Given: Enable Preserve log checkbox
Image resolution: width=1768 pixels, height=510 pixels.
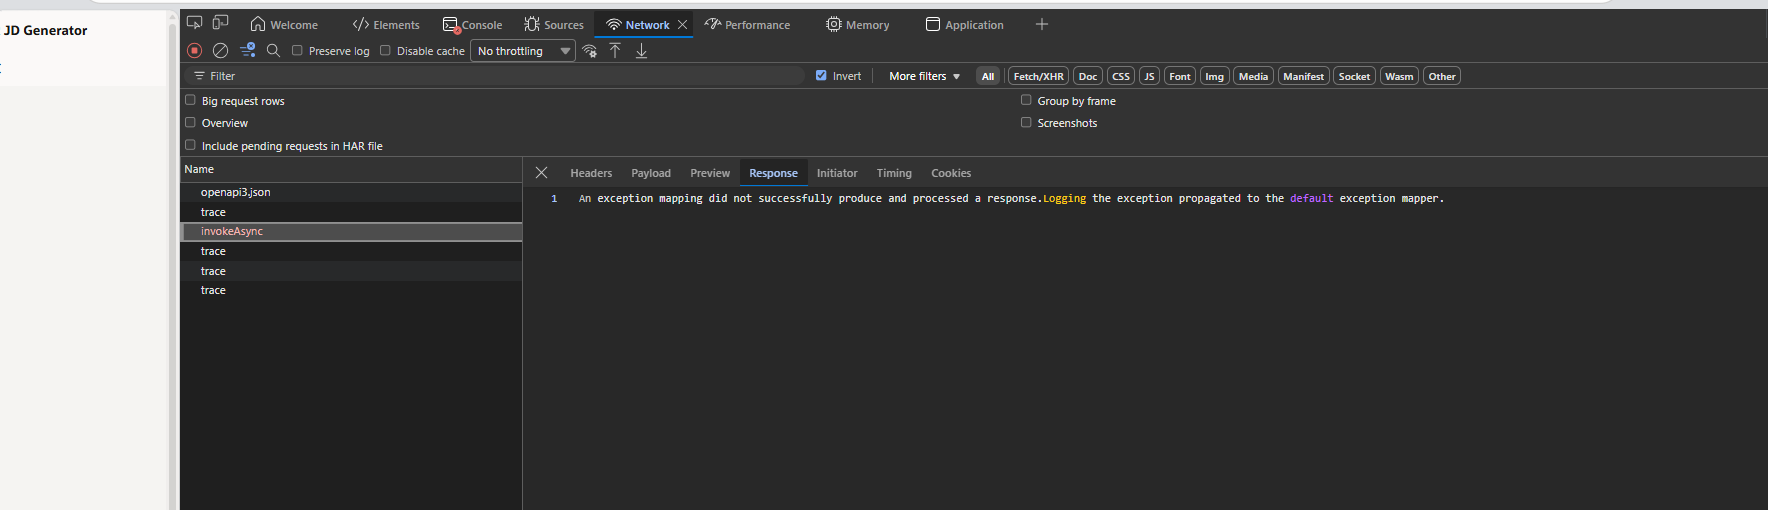Looking at the screenshot, I should pyautogui.click(x=297, y=50).
